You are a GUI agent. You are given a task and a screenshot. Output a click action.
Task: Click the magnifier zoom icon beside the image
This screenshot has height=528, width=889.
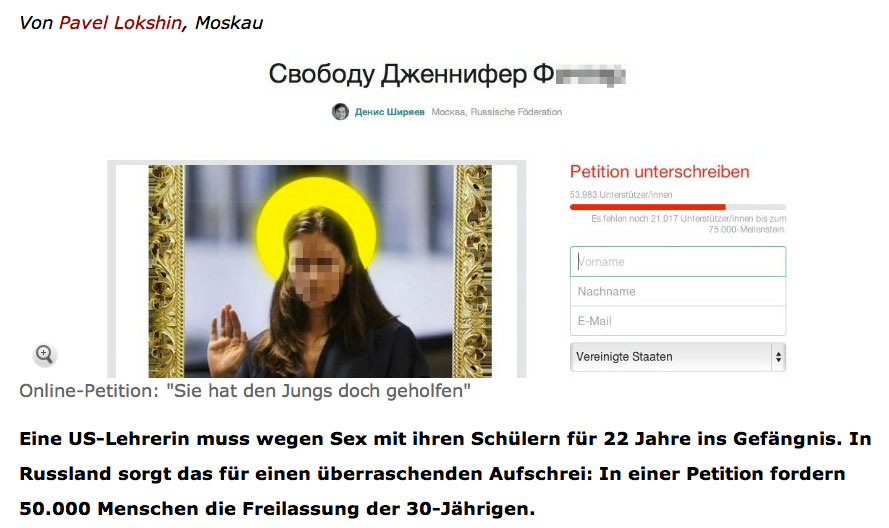(44, 354)
